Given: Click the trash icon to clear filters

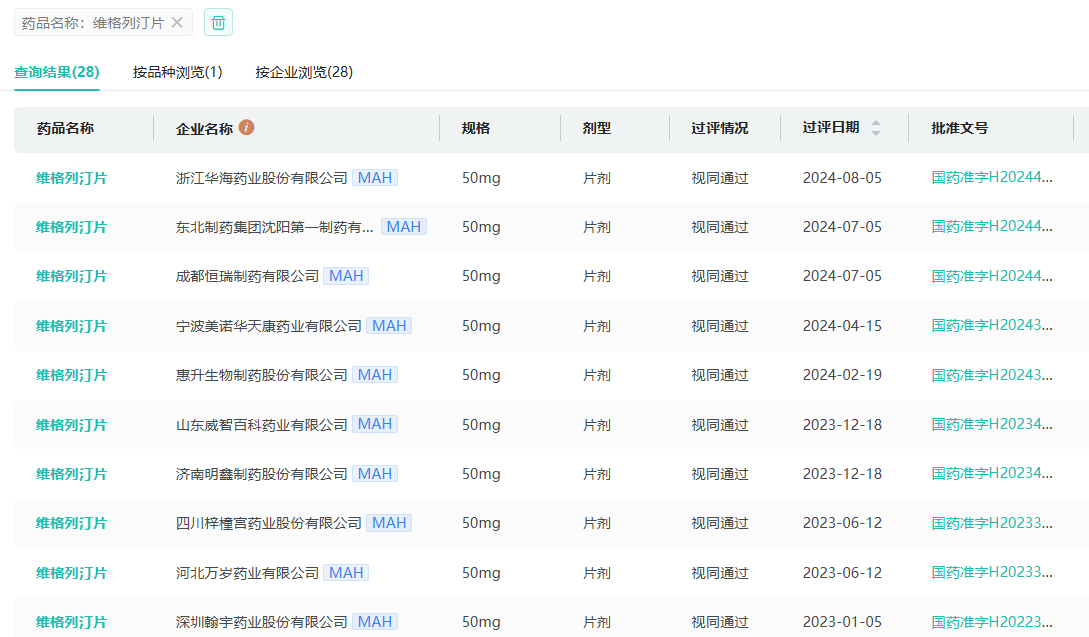Looking at the screenshot, I should [x=218, y=22].
